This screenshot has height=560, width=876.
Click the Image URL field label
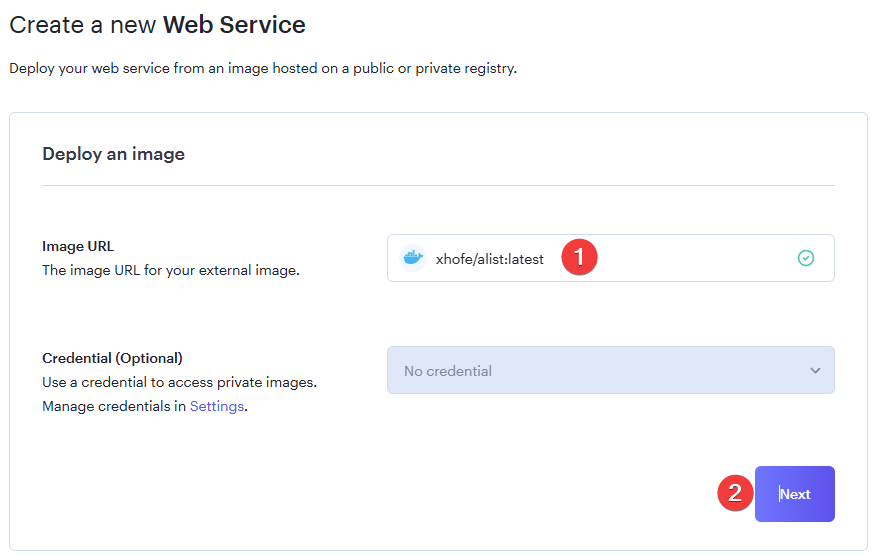coord(78,246)
